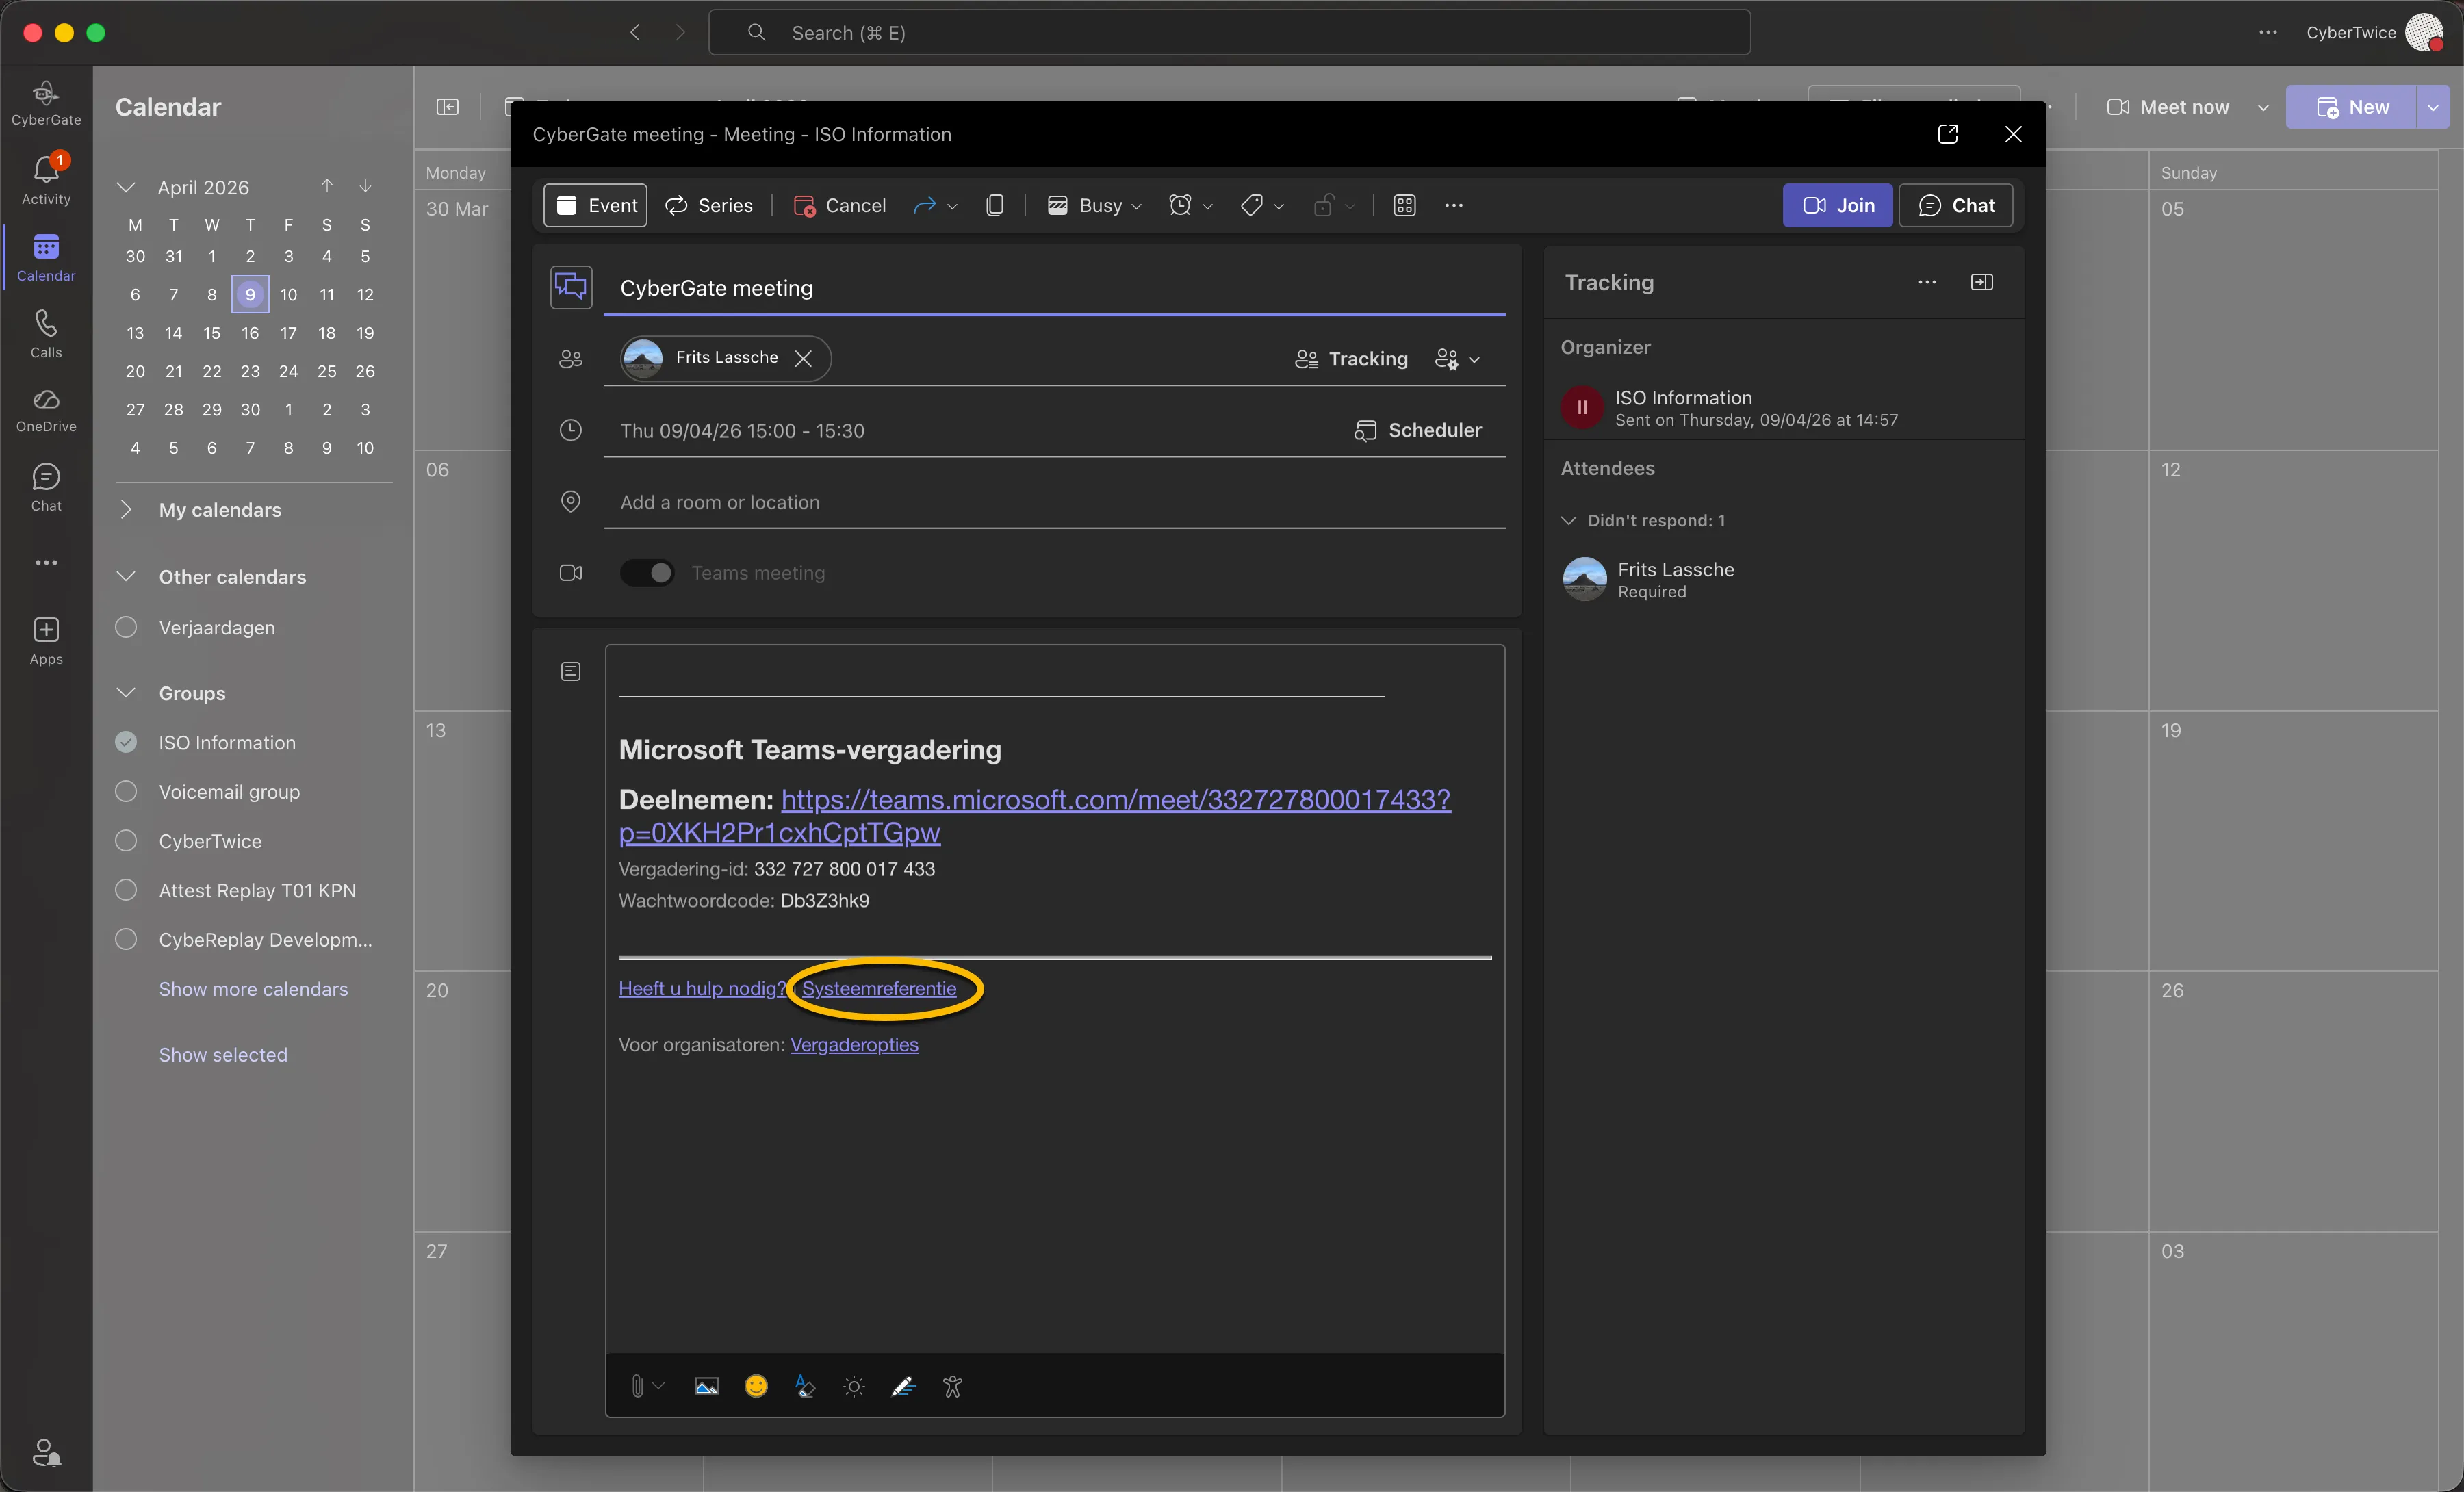Open the Busy status dropdown

pos(1094,205)
